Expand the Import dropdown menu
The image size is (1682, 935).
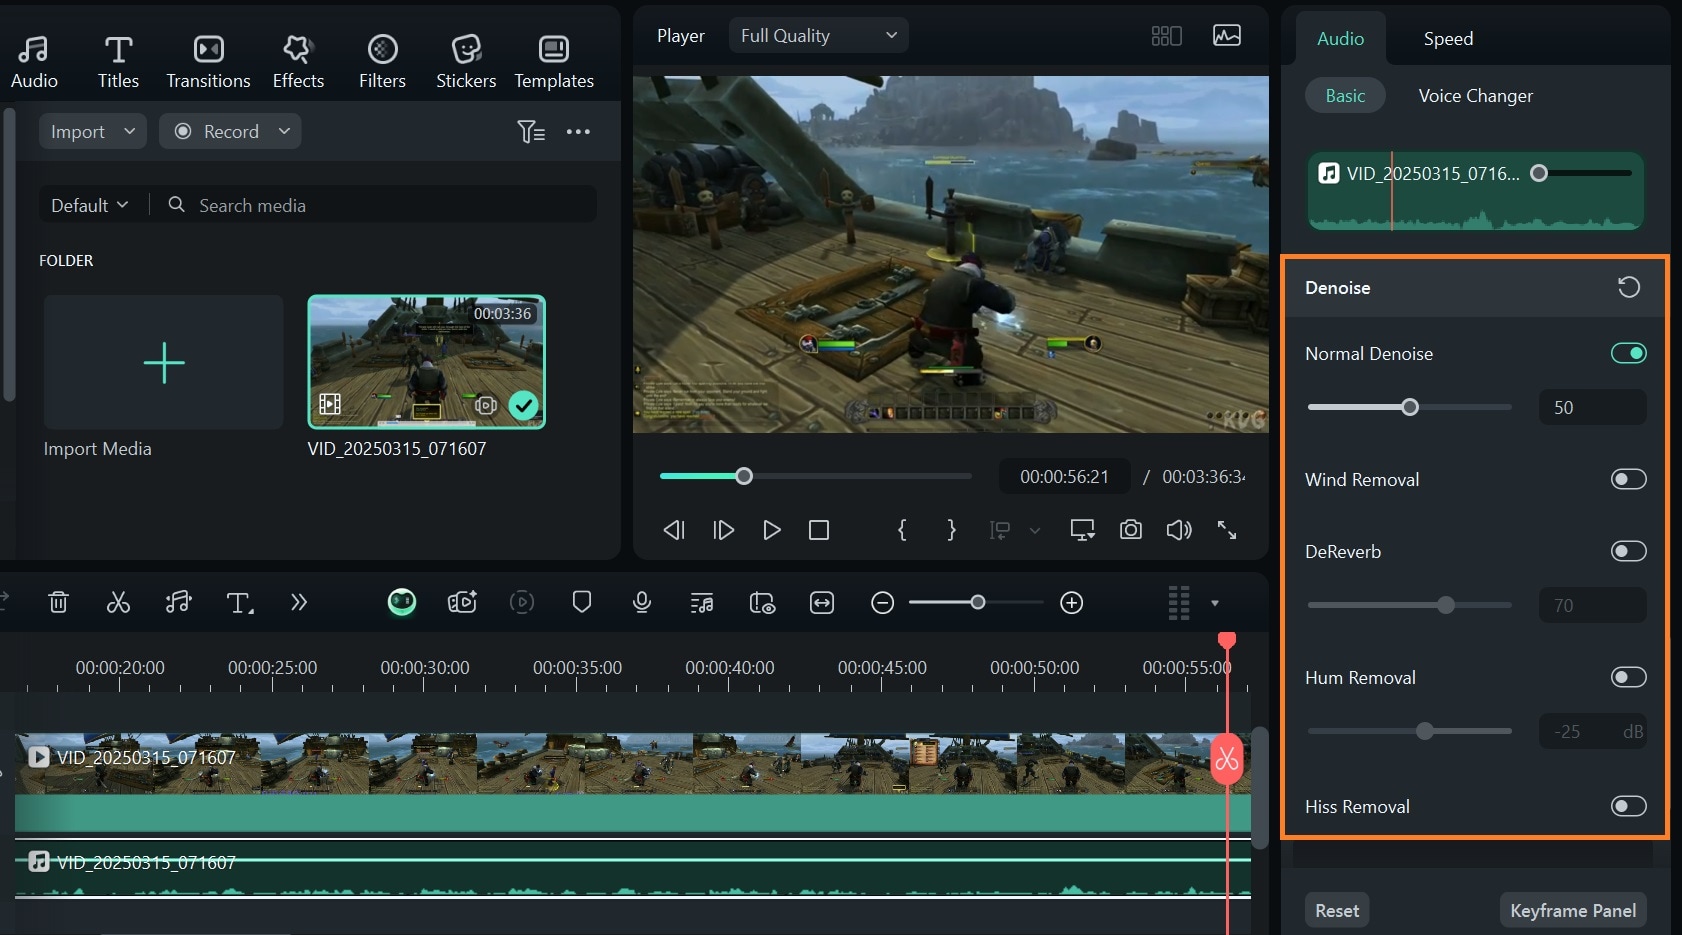click(92, 131)
